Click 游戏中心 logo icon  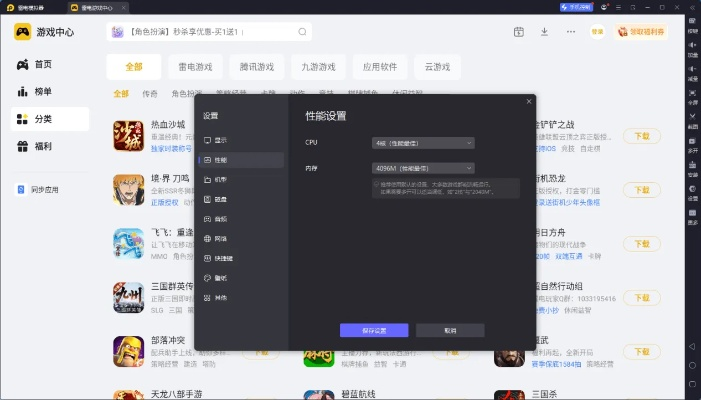click(x=22, y=32)
